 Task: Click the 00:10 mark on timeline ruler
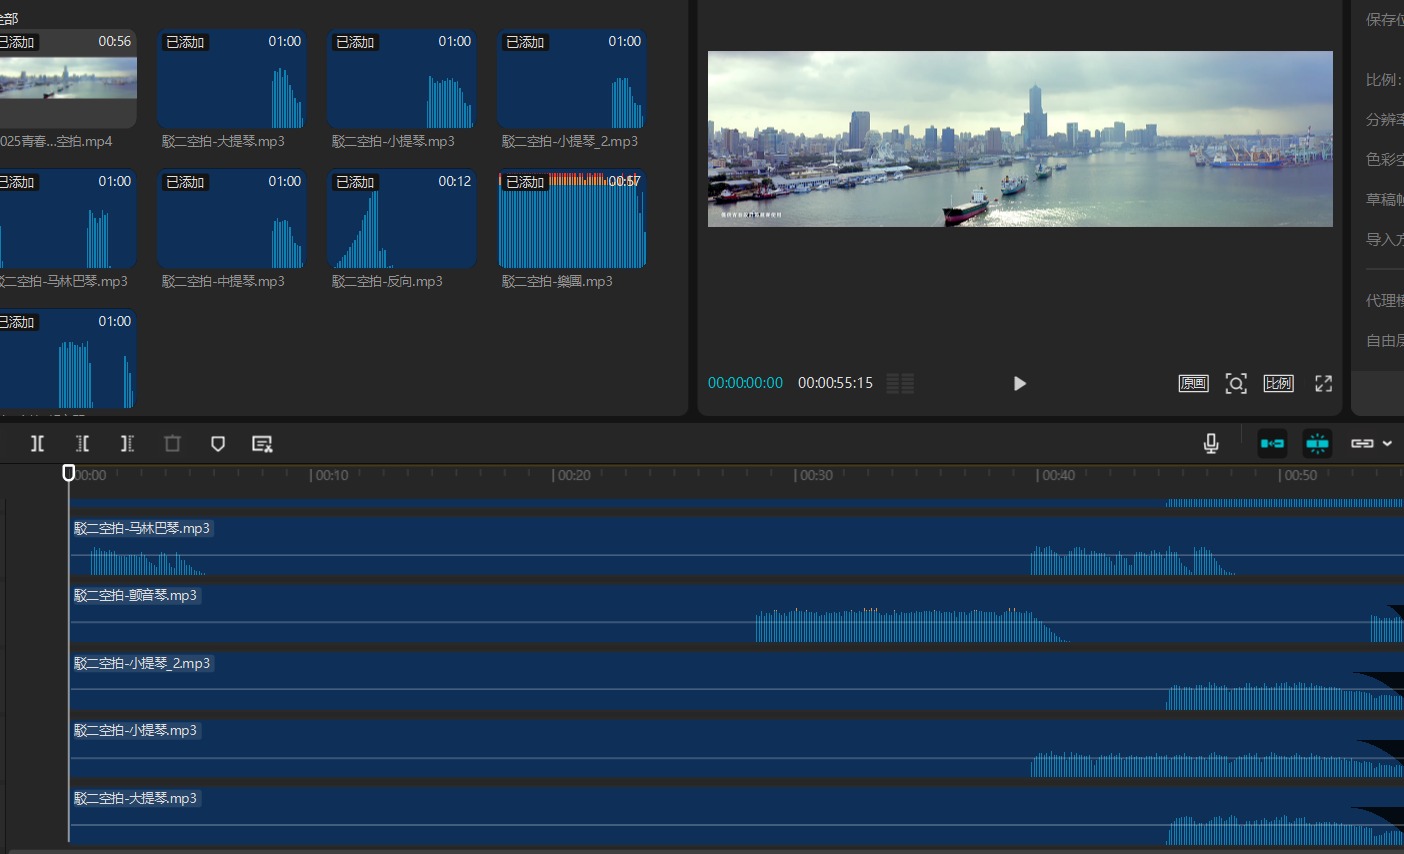(x=331, y=475)
